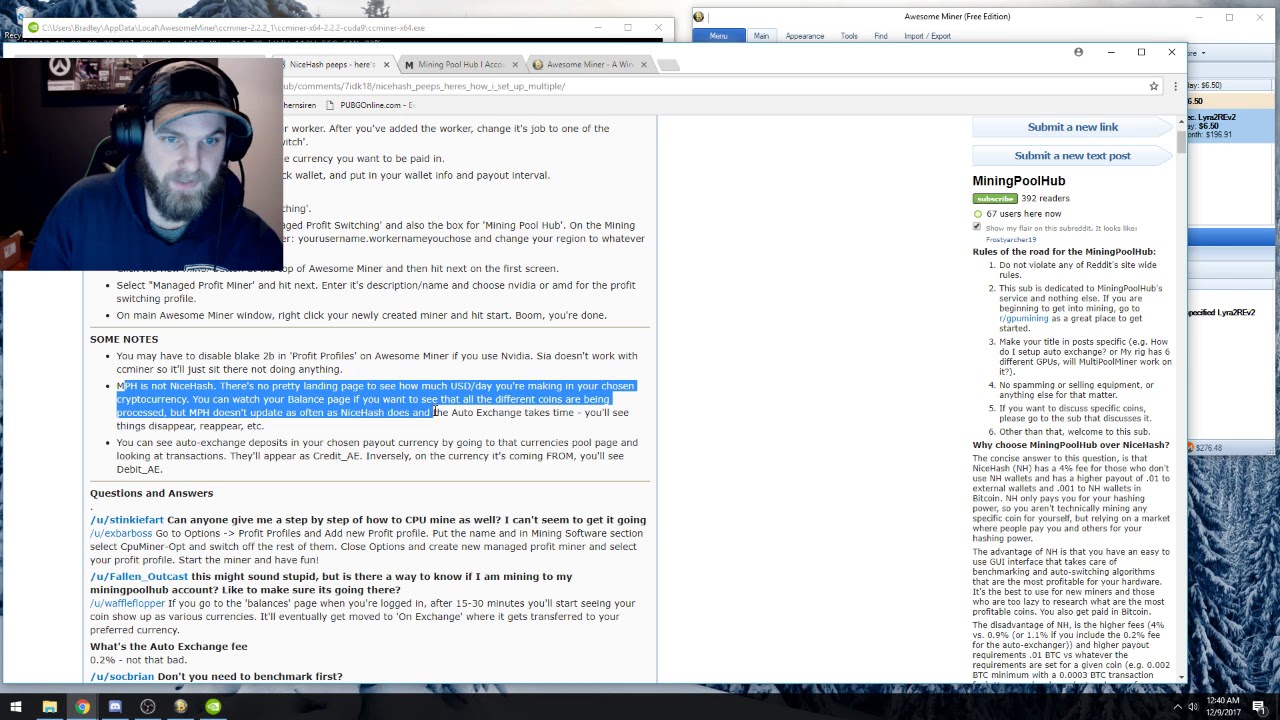
Task: Open user /u/Fallen_Outcast profile link
Action: coord(139,577)
